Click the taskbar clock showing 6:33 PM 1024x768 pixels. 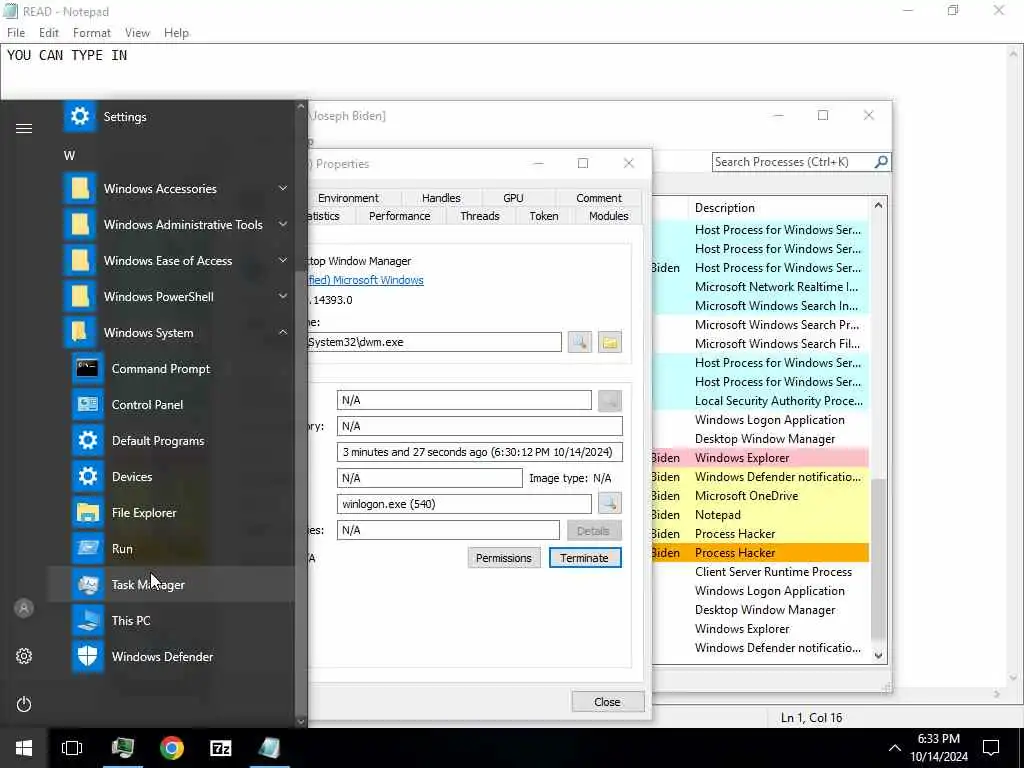pos(938,748)
